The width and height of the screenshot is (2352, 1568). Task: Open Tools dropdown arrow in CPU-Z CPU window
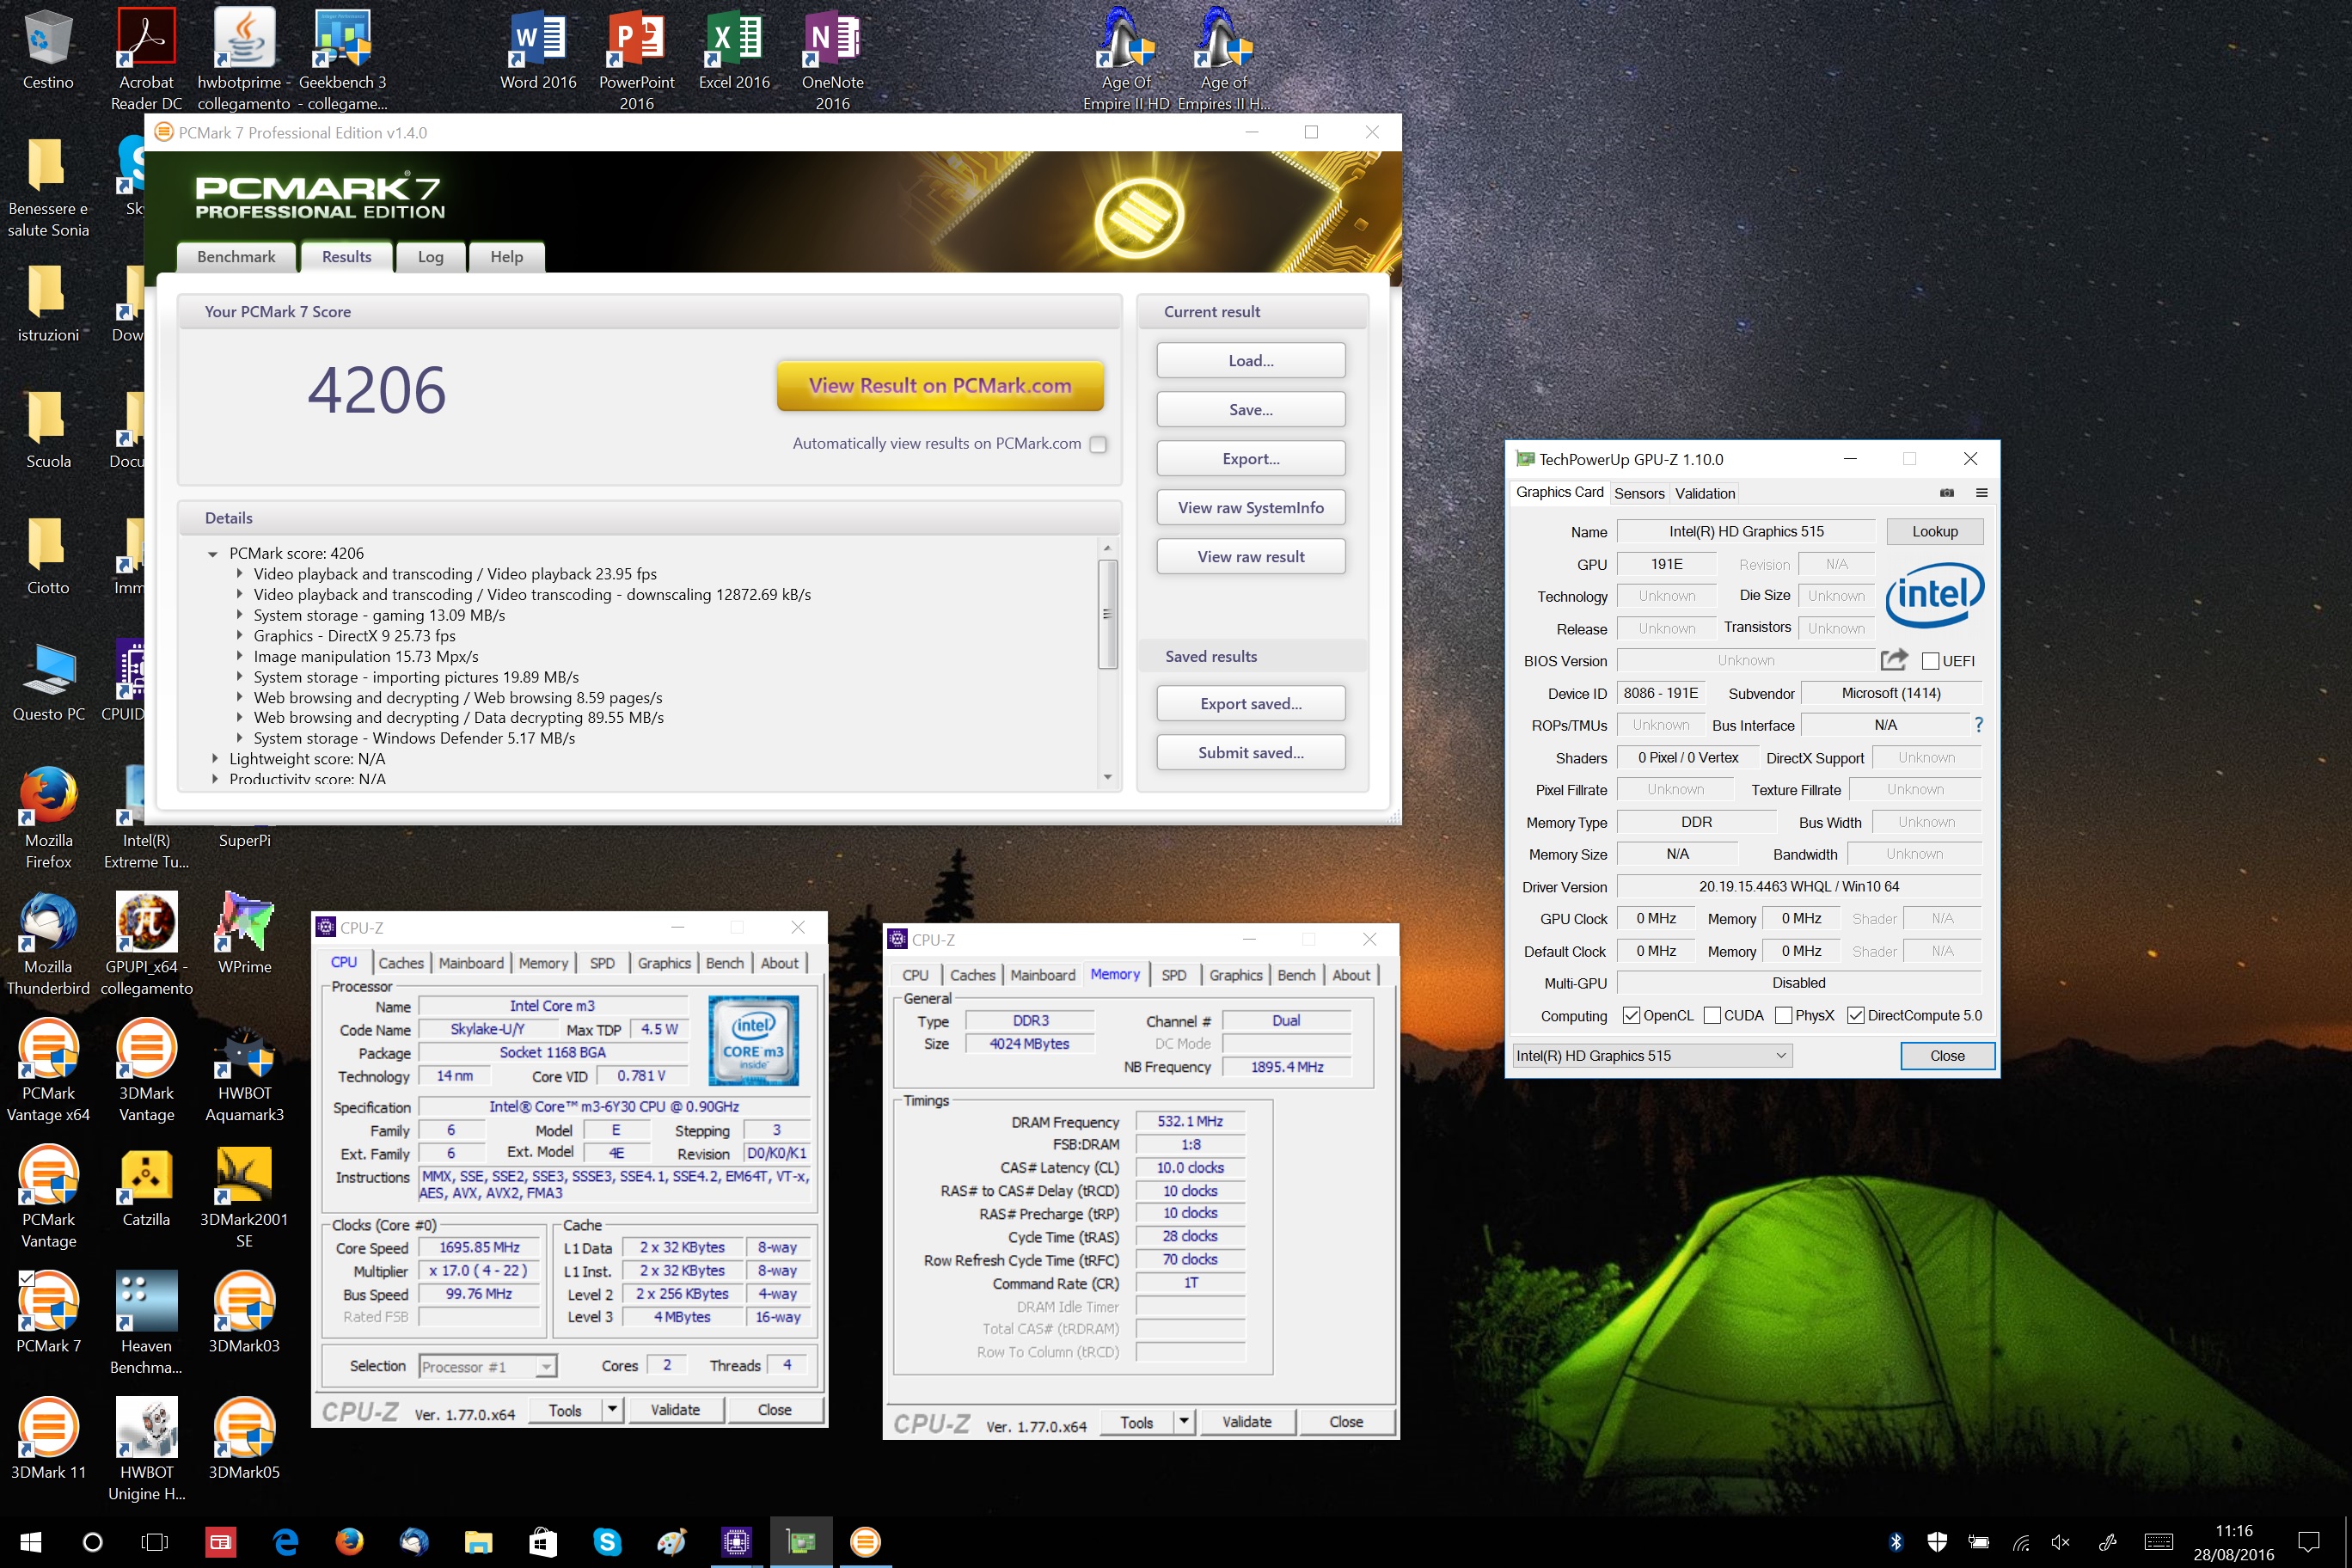click(612, 1409)
